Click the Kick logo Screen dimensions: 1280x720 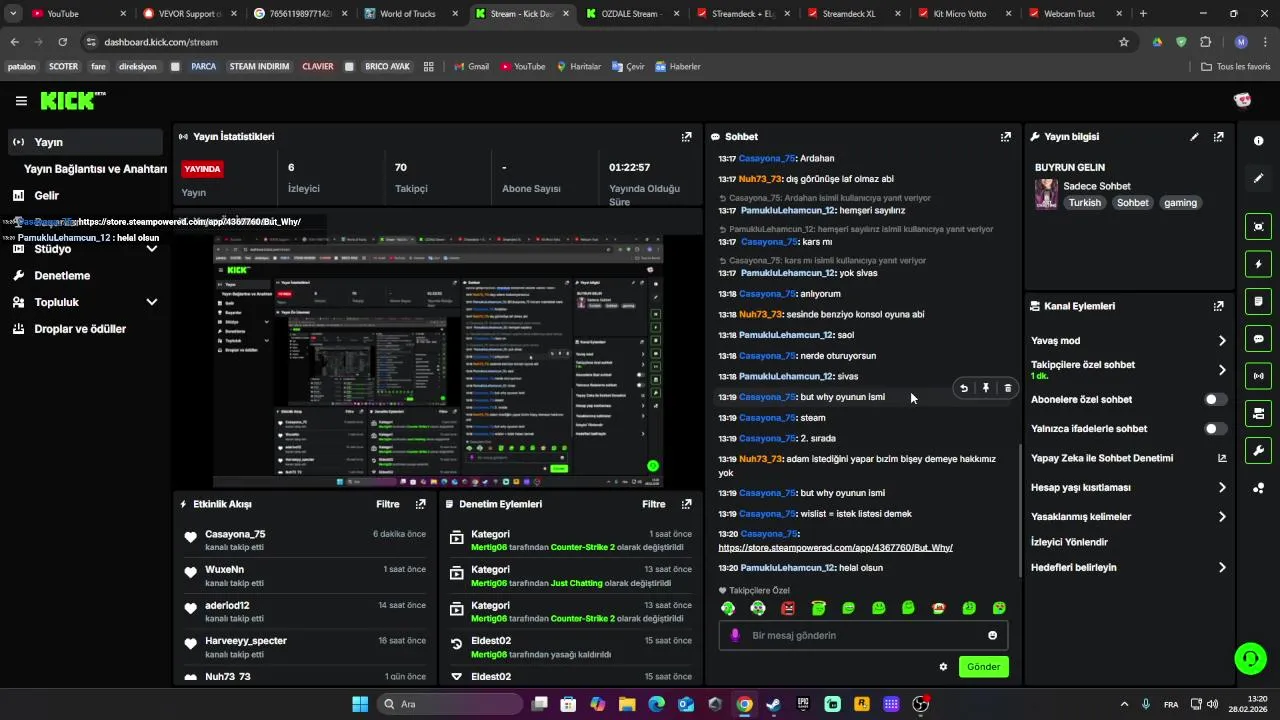pos(73,100)
